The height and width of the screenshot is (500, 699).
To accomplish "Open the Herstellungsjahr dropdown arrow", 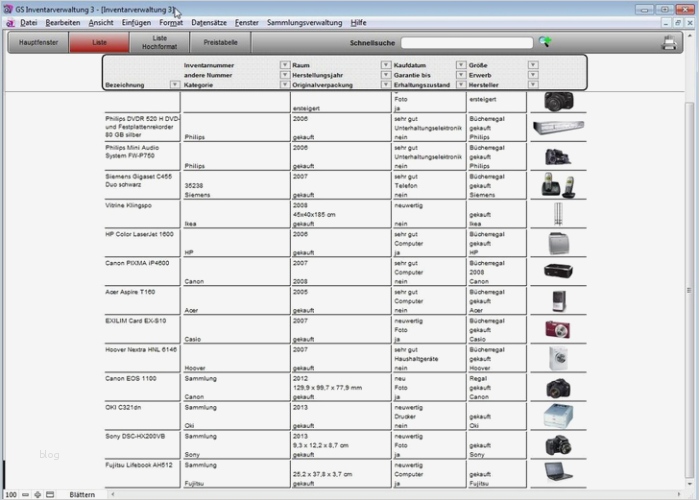I will tap(386, 74).
